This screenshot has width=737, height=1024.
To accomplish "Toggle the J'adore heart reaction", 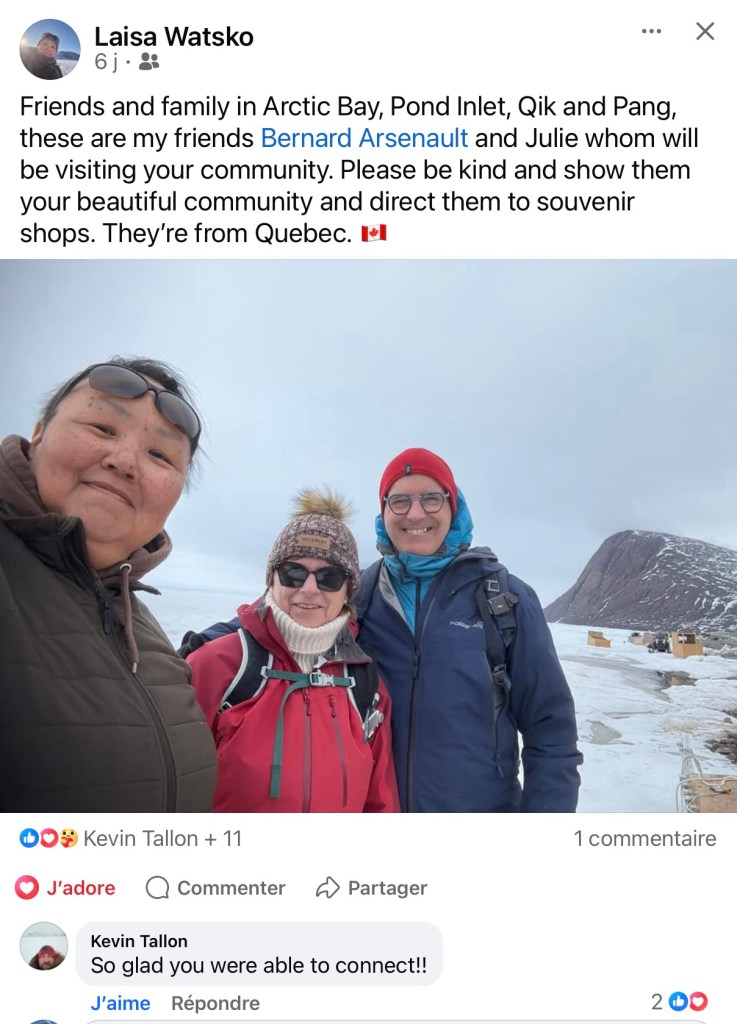I will (65, 888).
